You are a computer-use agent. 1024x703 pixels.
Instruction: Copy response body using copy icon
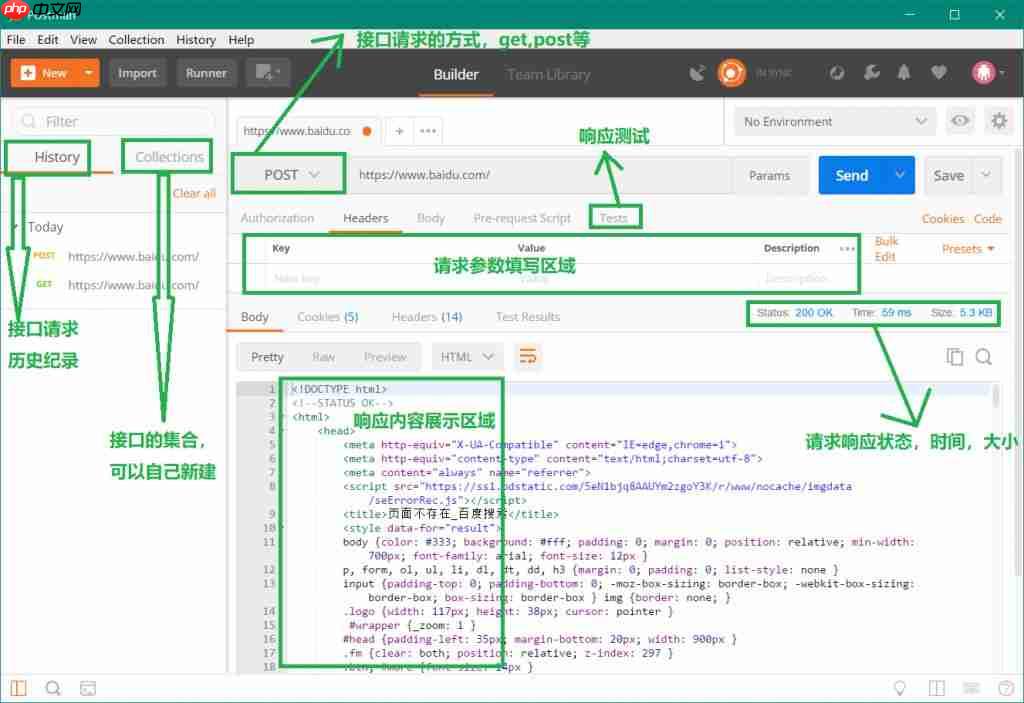[955, 357]
